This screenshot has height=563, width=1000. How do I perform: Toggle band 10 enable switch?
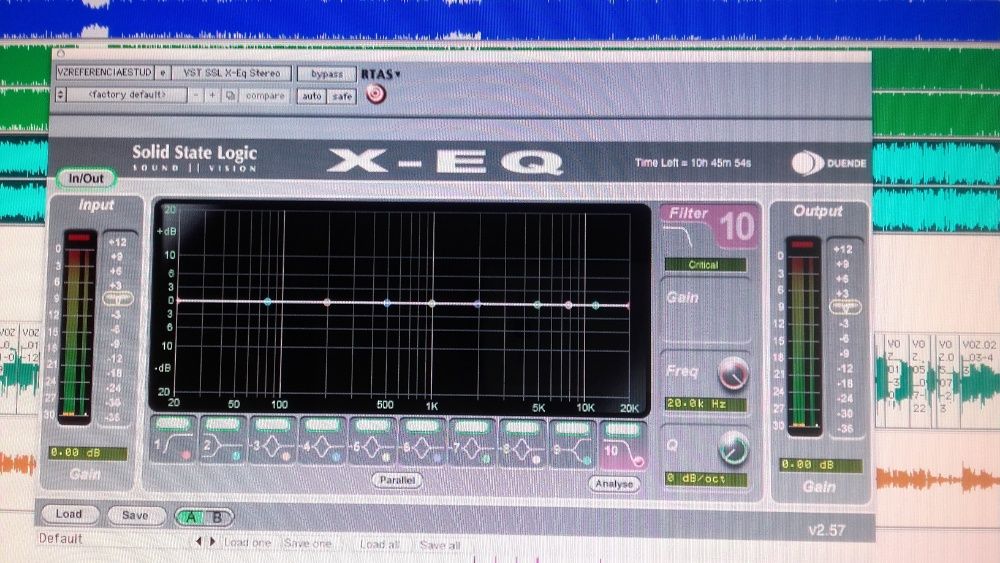[x=622, y=429]
